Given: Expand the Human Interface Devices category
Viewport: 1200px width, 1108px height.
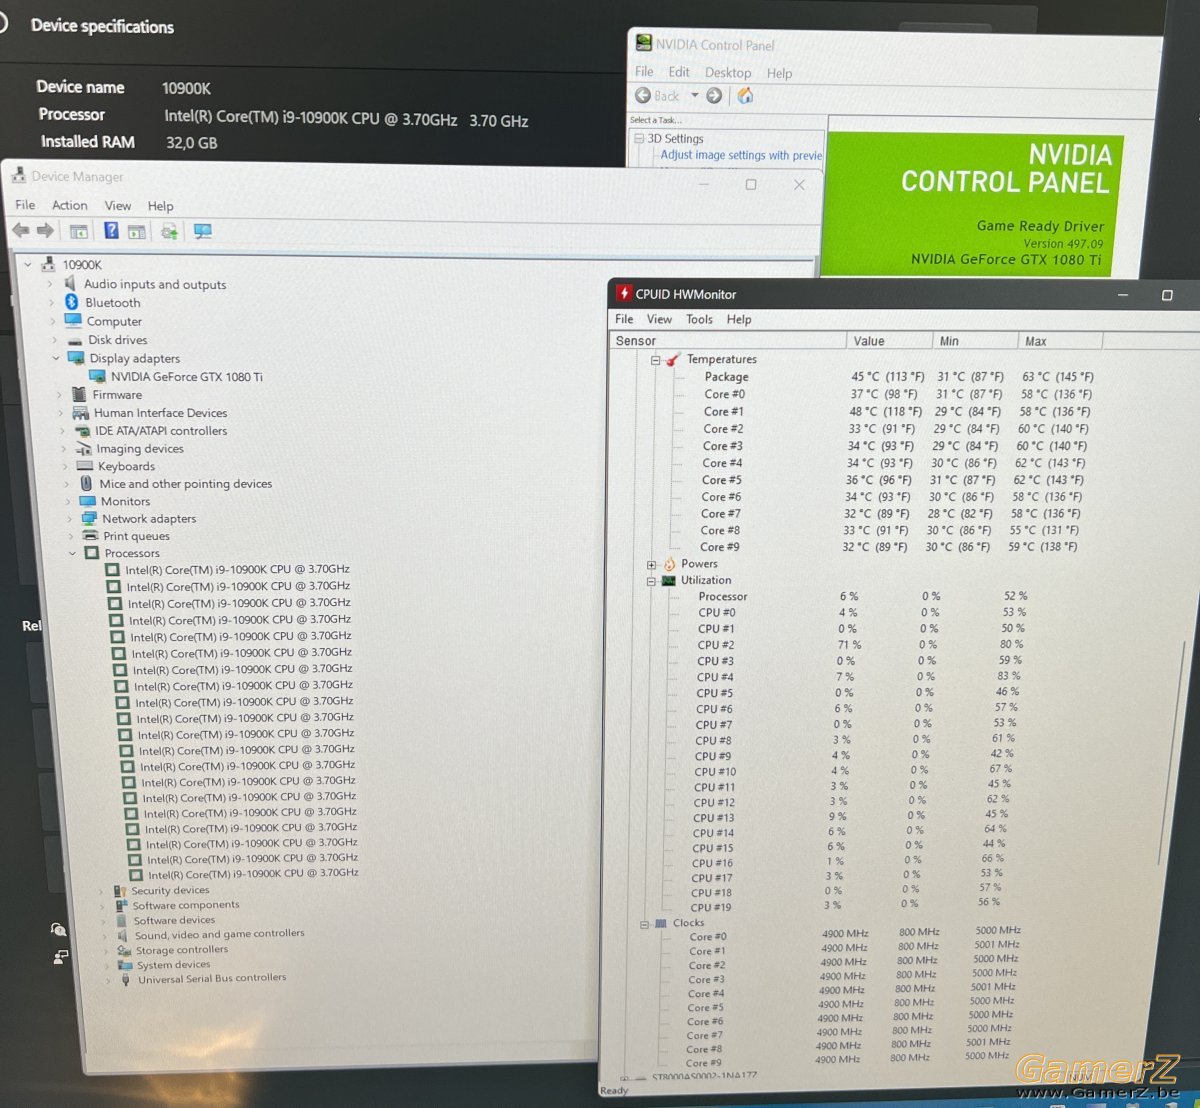Looking at the screenshot, I should tap(61, 413).
